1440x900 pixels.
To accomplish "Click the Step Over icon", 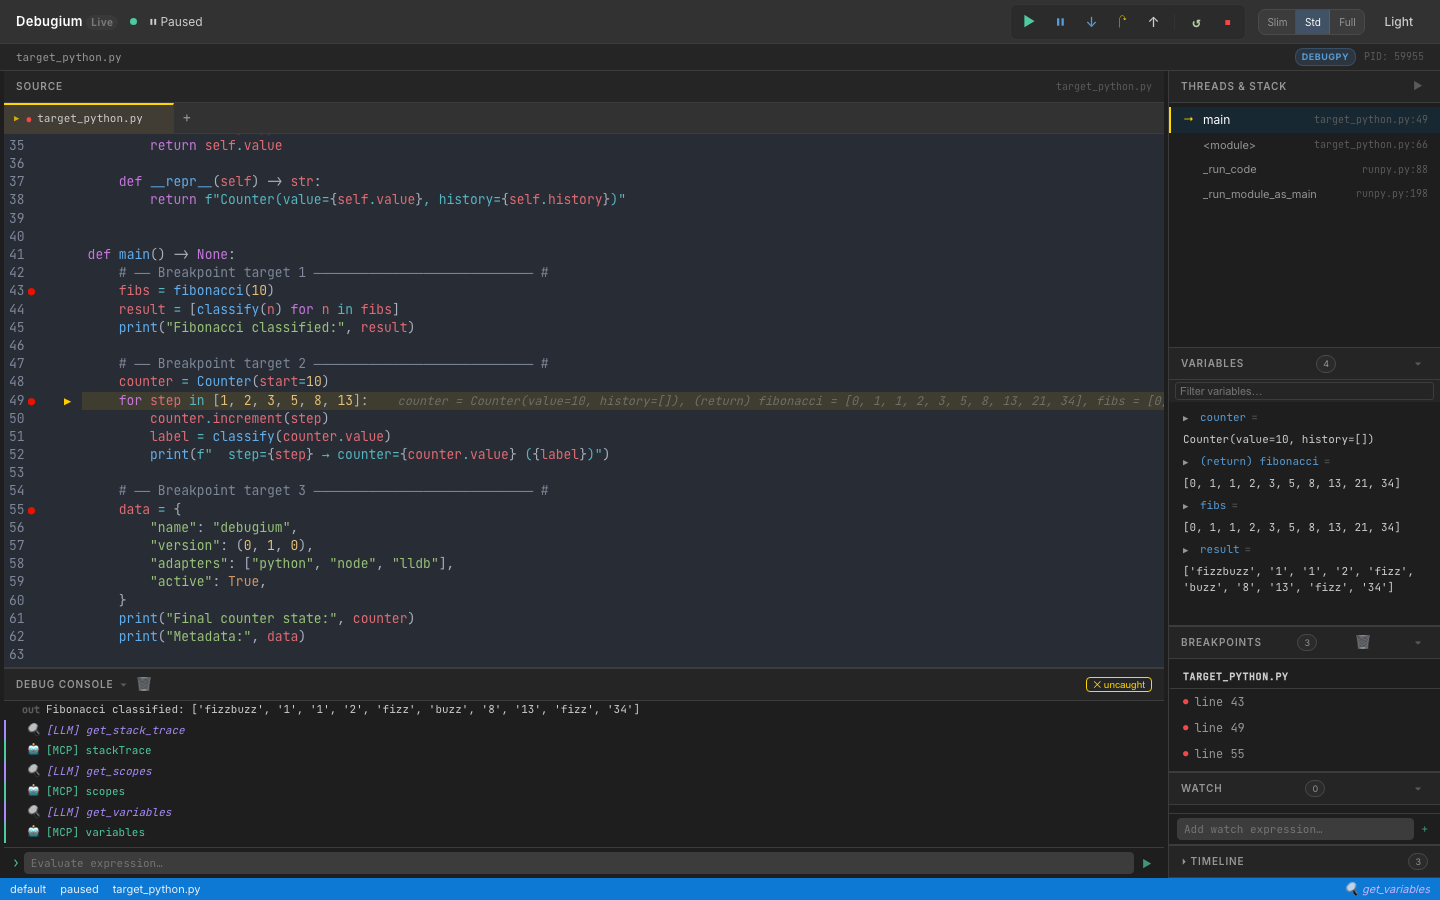I will (1122, 21).
